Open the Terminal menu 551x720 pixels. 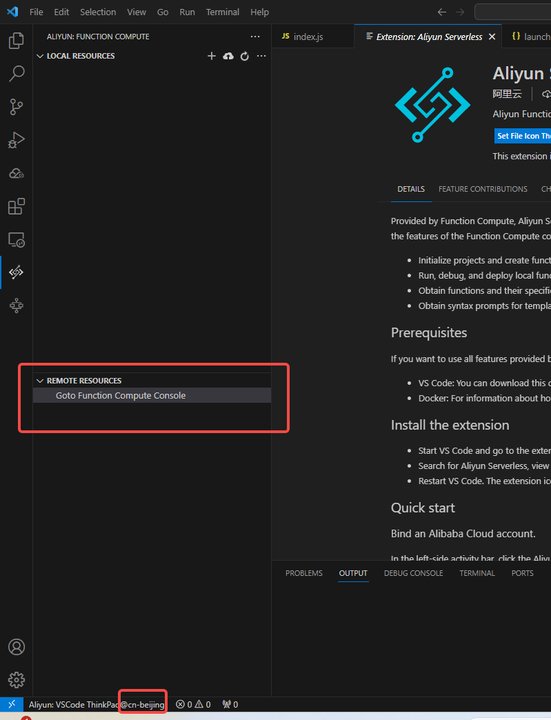tap(222, 12)
